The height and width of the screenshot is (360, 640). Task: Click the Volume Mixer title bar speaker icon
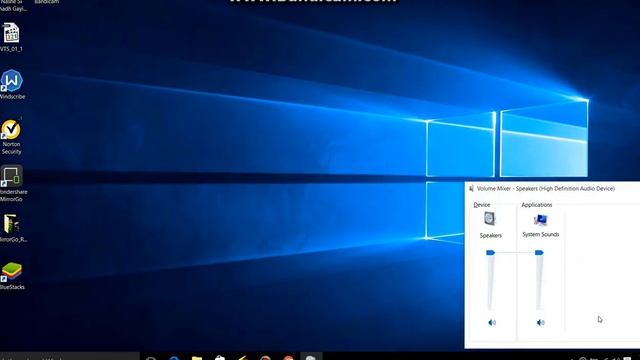(x=471, y=189)
